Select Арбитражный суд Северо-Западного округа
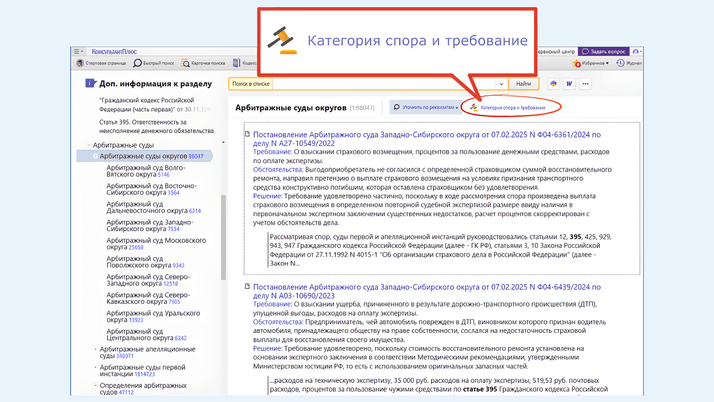 [148, 280]
